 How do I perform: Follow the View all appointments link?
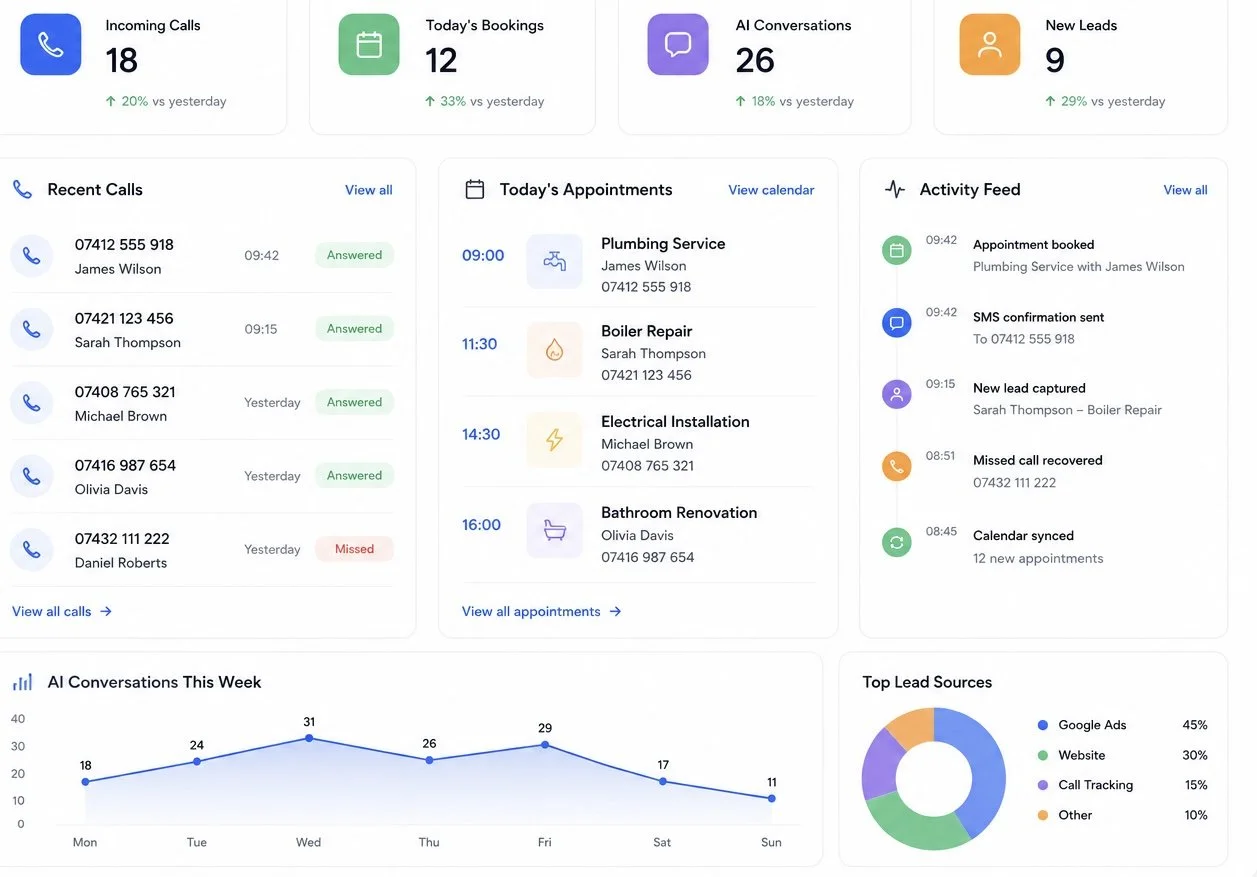(542, 611)
